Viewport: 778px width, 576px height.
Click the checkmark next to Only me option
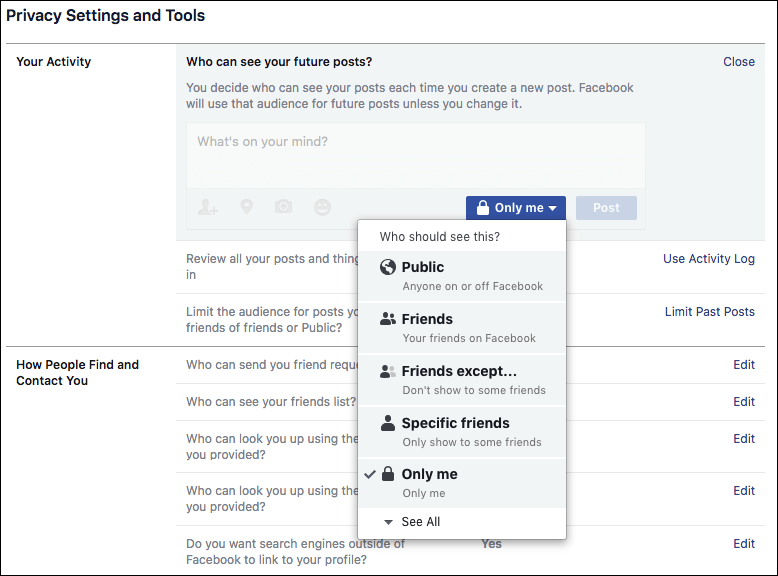[x=370, y=474]
